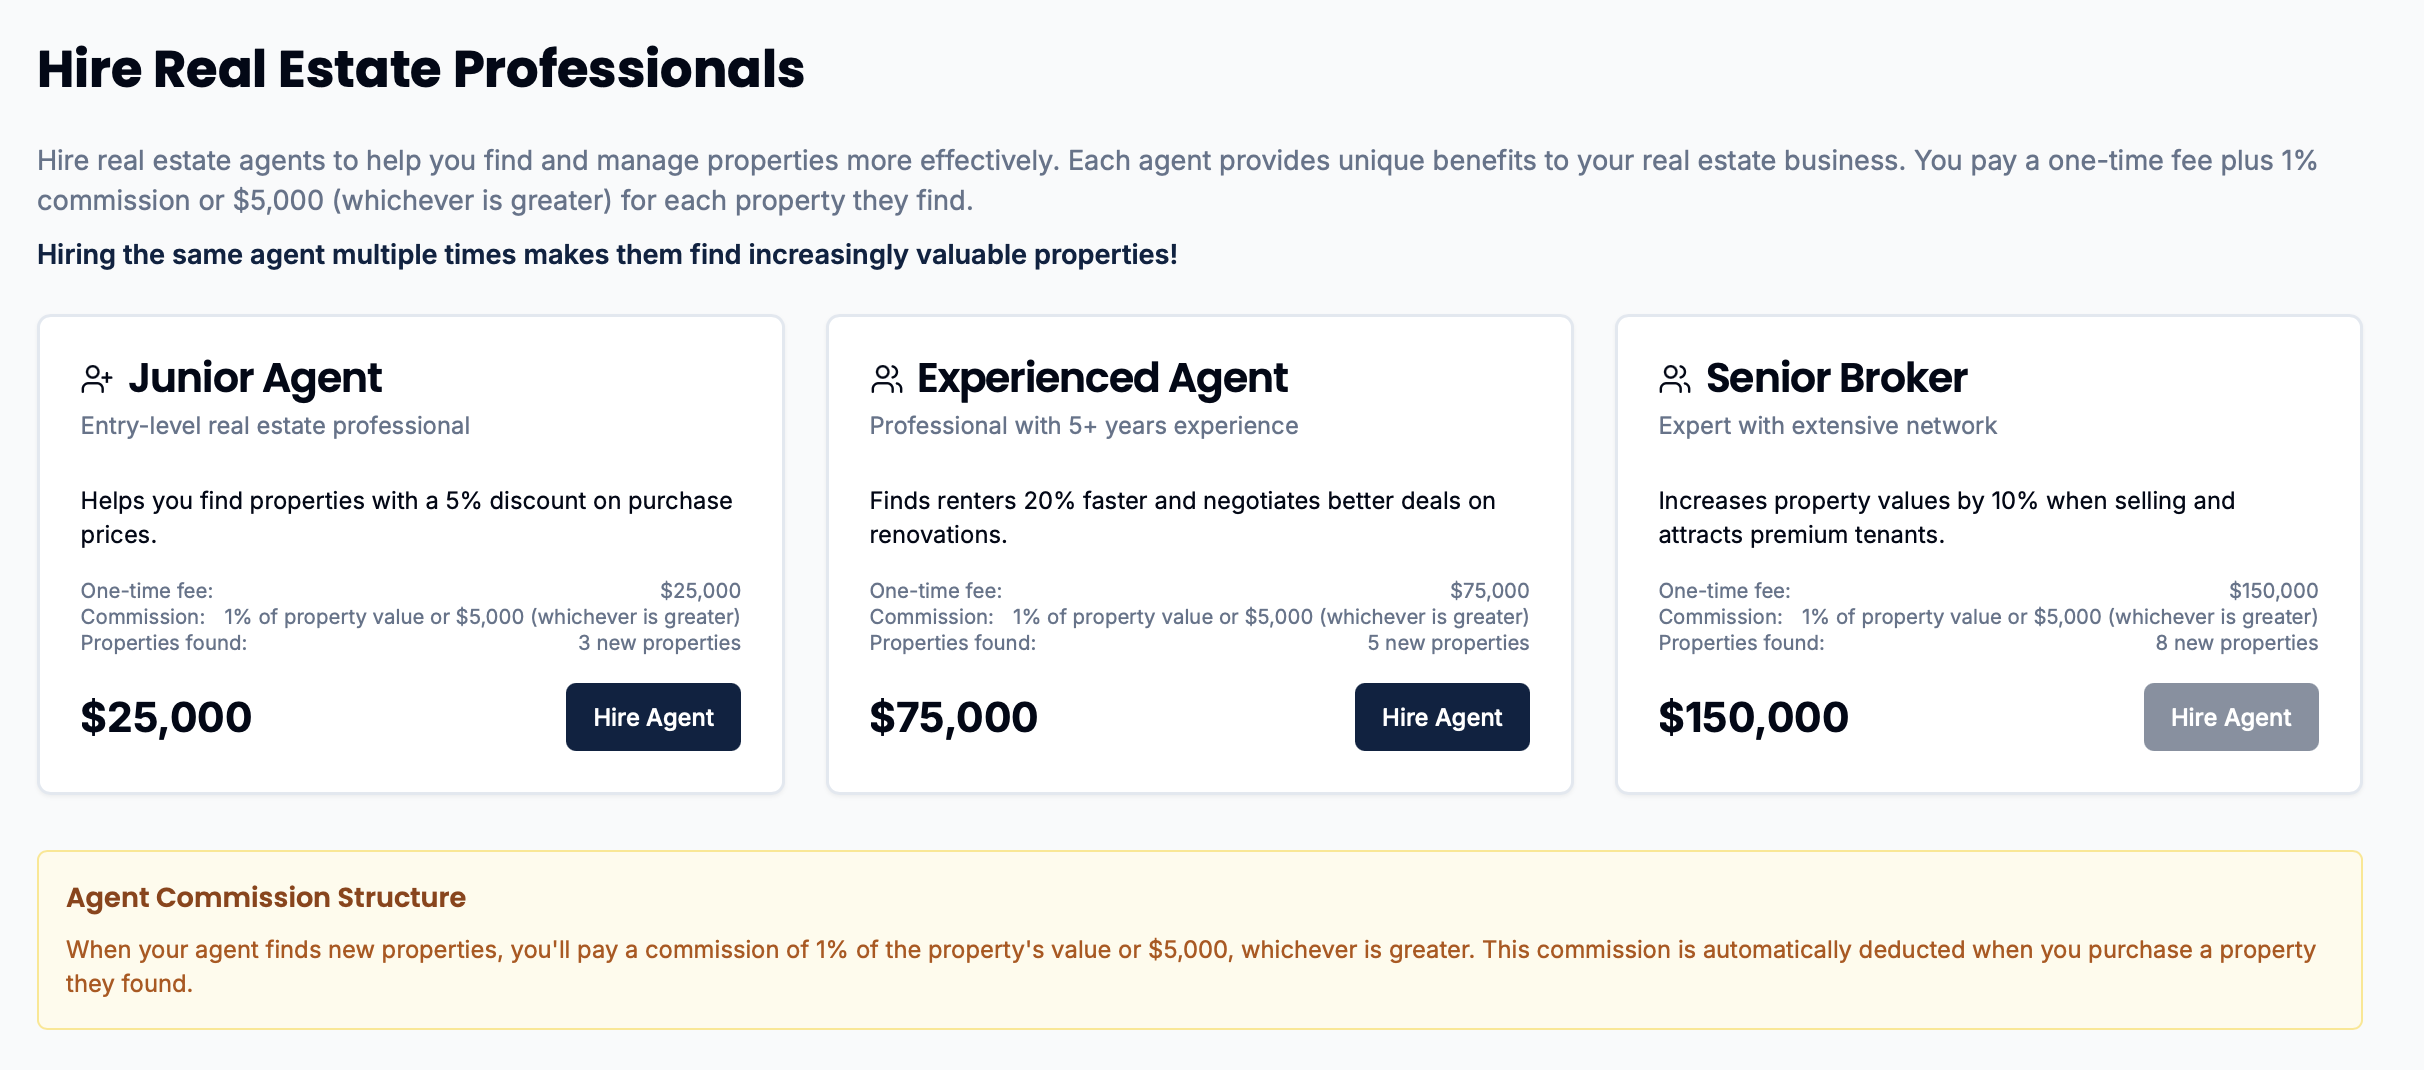Click the large $25,000 price label

tap(166, 717)
